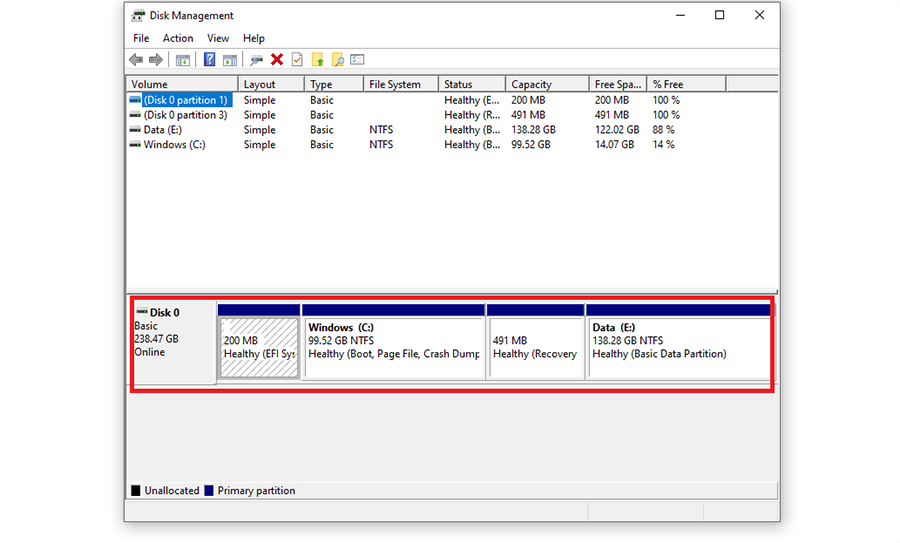Open the File menu
Screen dimensions: 900x543
tap(141, 38)
